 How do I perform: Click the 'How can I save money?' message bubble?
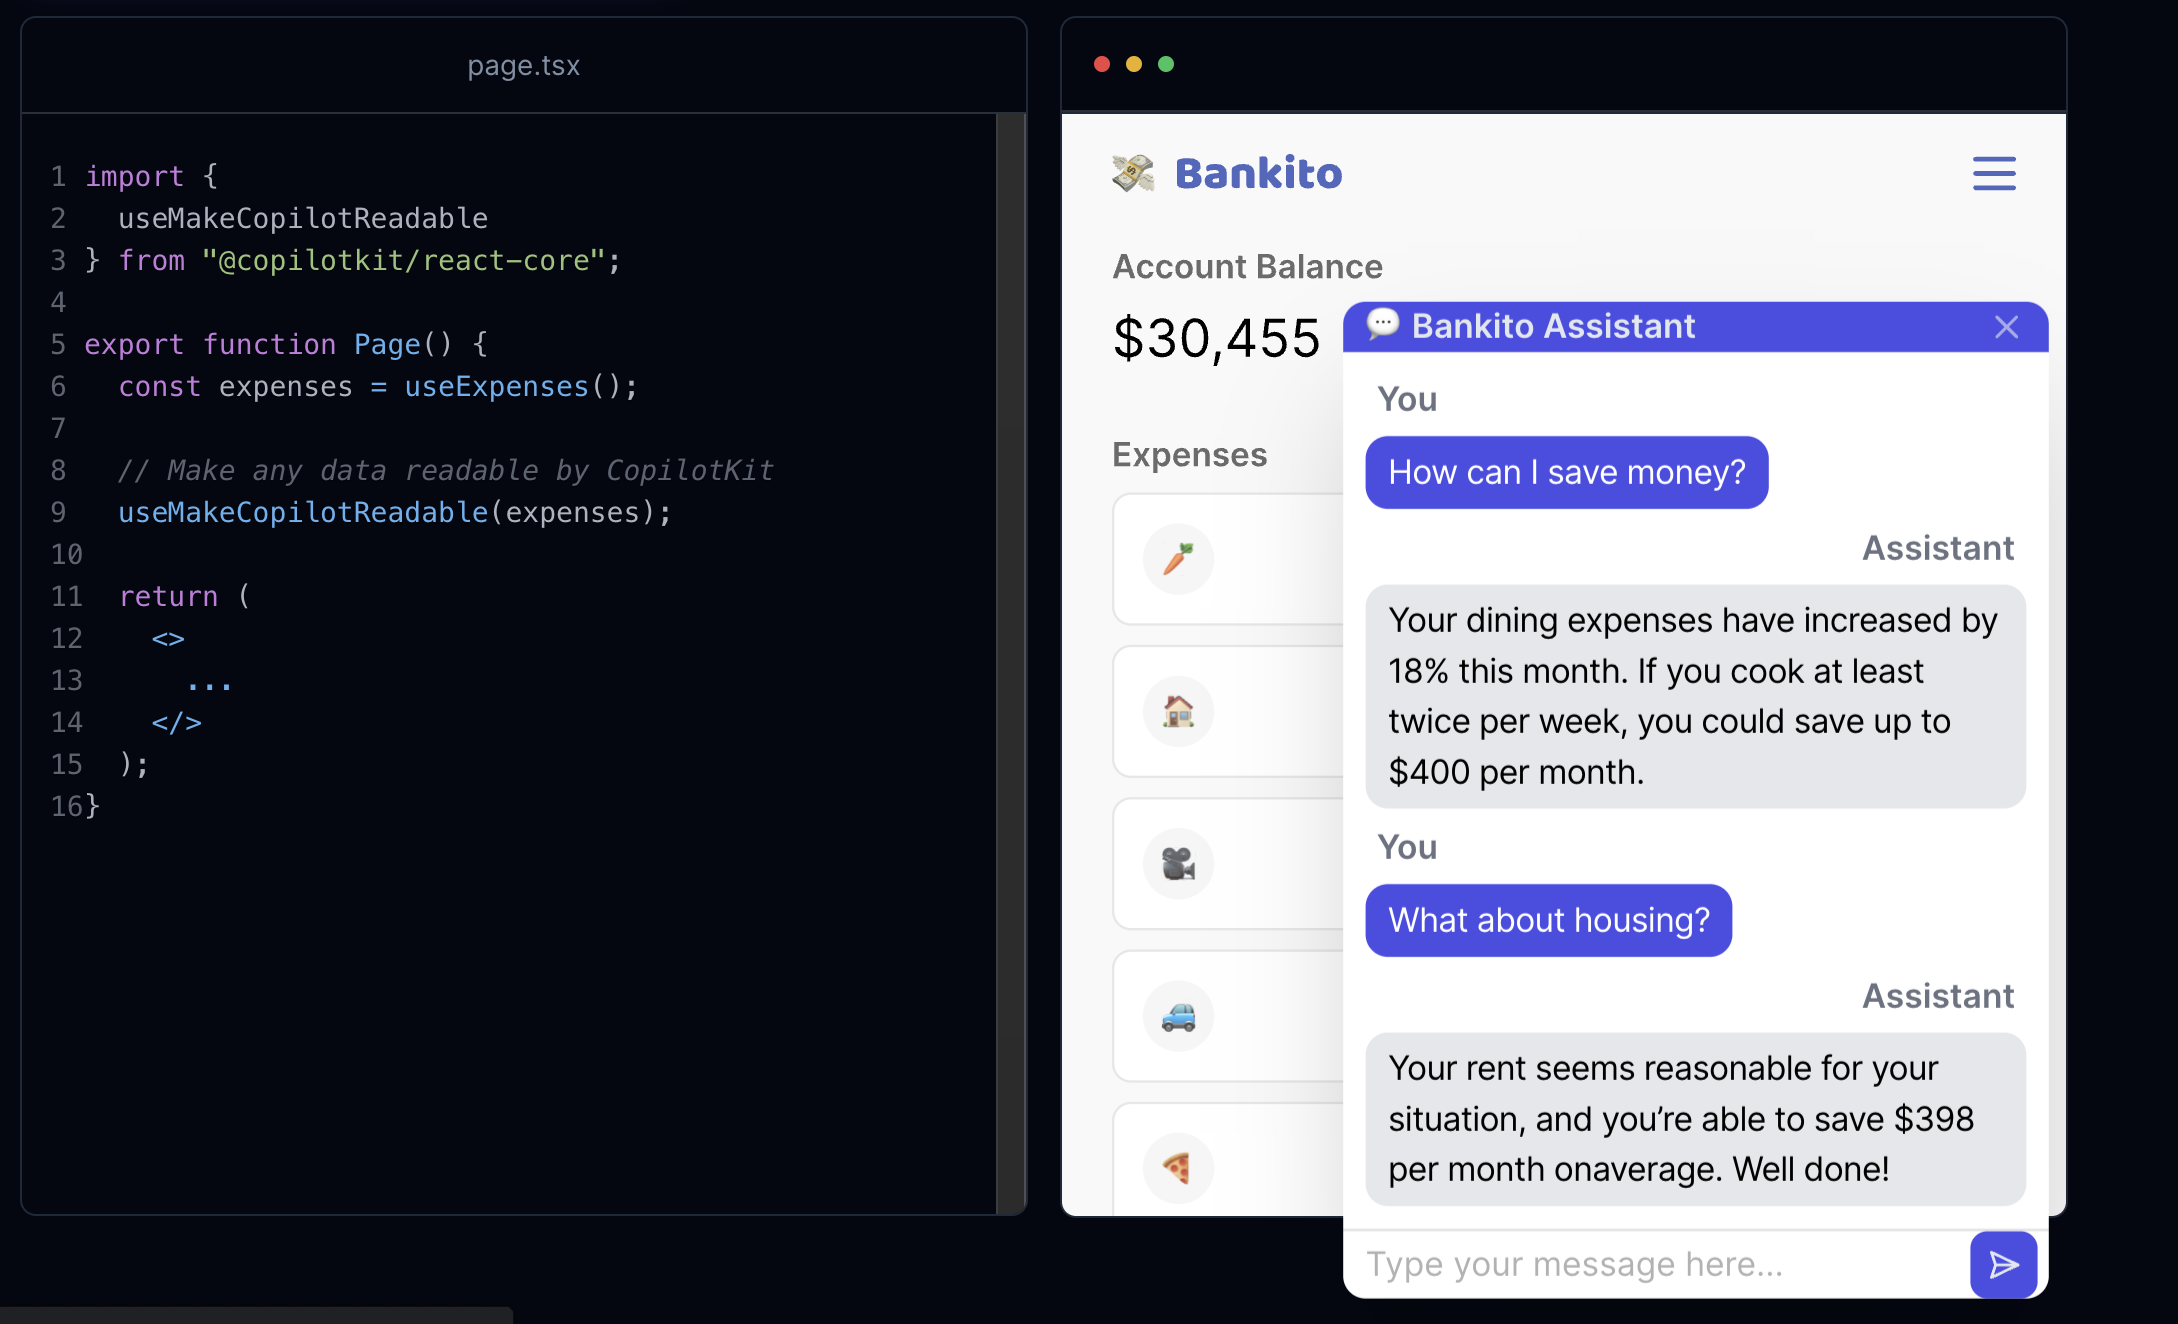pyautogui.click(x=1566, y=472)
